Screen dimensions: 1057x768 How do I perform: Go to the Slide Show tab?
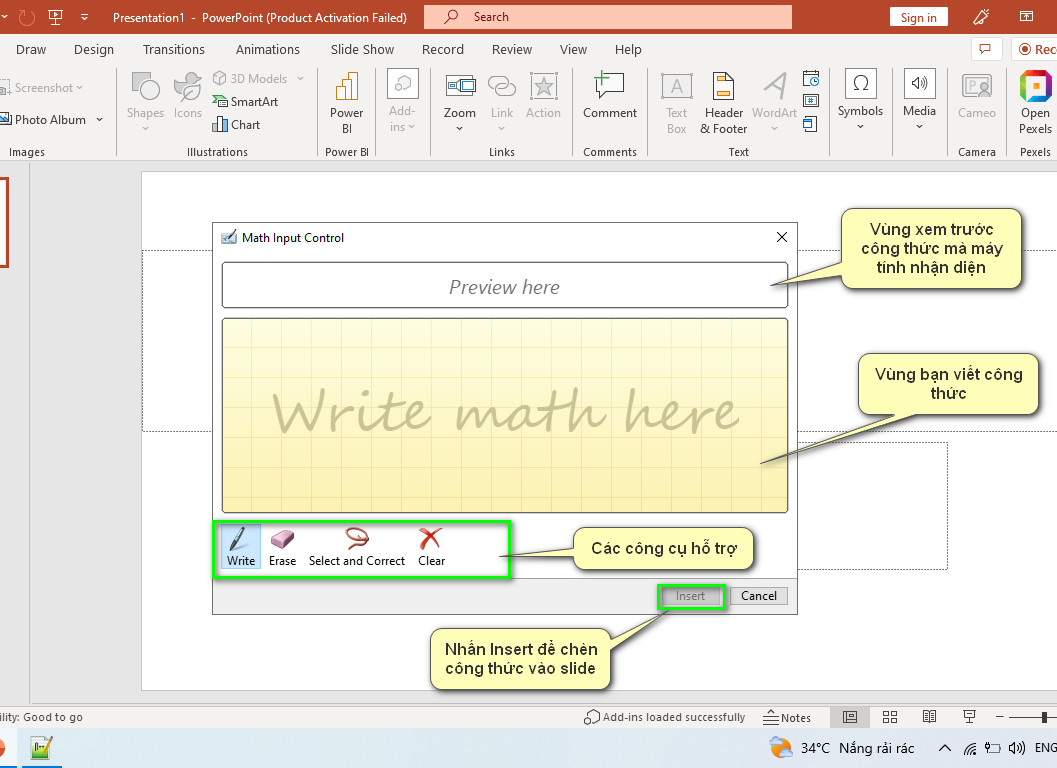362,49
